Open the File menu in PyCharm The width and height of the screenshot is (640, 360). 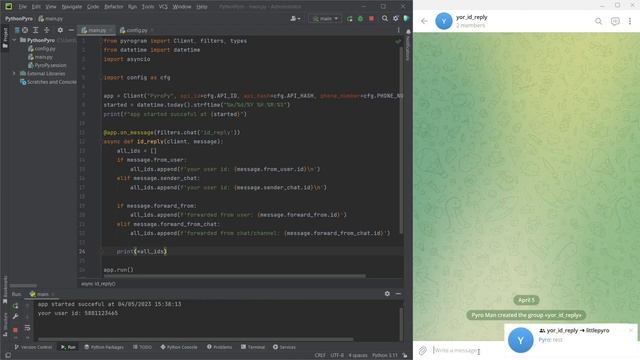tap(22, 7)
